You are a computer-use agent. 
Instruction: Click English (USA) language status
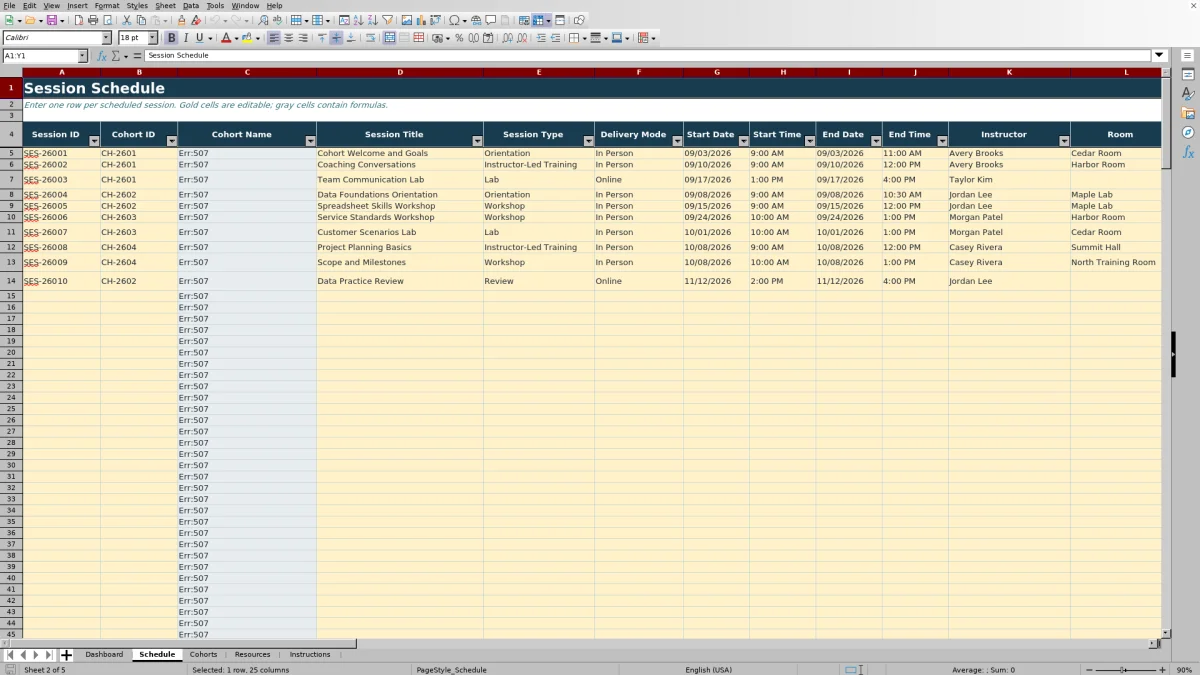(x=708, y=670)
